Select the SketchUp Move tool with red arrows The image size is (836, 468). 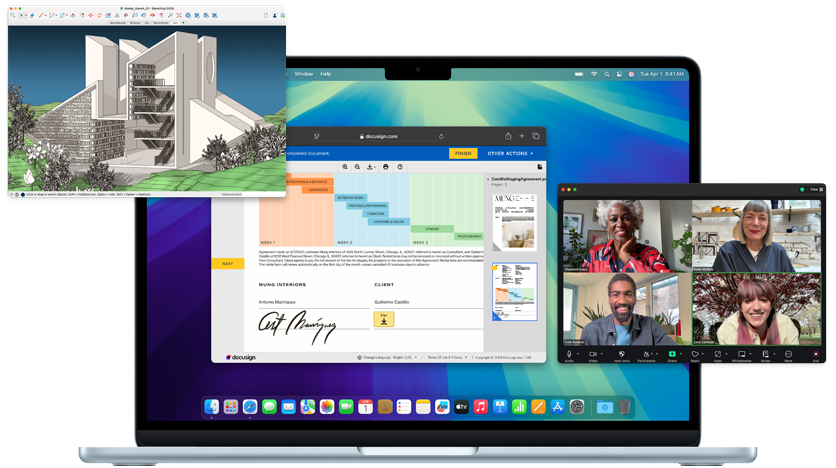tap(90, 15)
